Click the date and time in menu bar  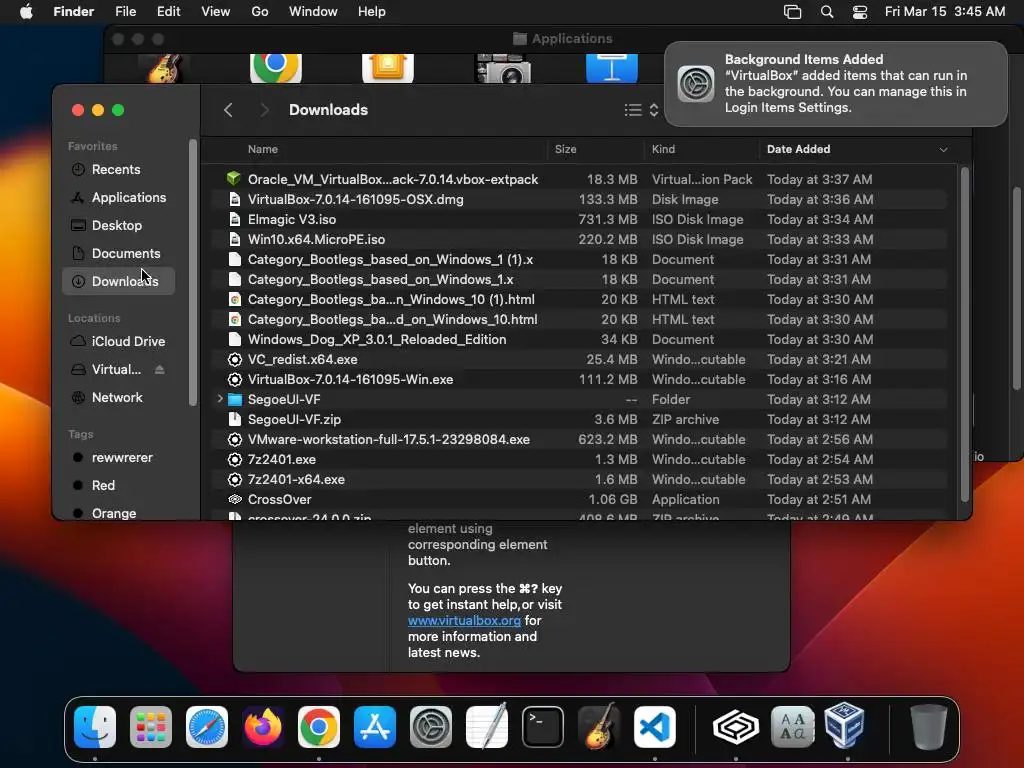click(x=945, y=12)
